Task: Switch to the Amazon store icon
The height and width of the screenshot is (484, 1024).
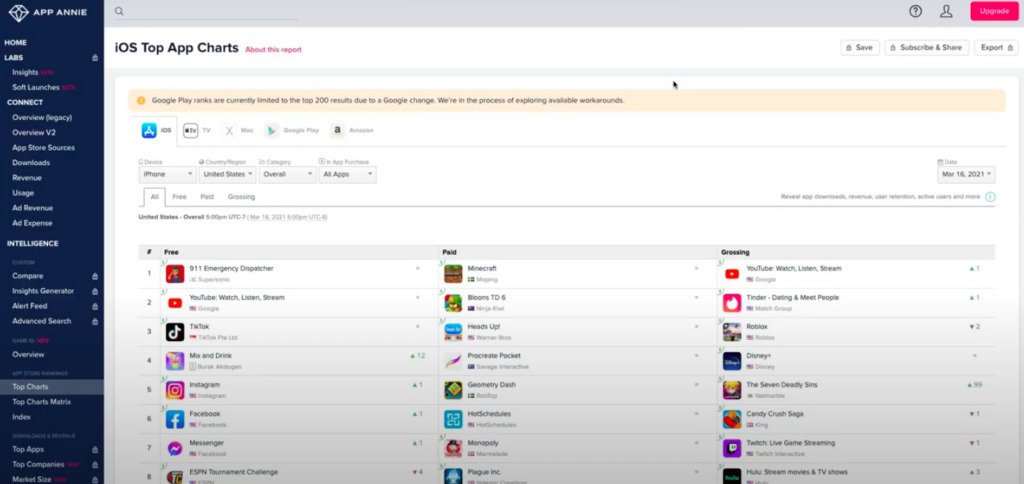Action: tap(337, 131)
